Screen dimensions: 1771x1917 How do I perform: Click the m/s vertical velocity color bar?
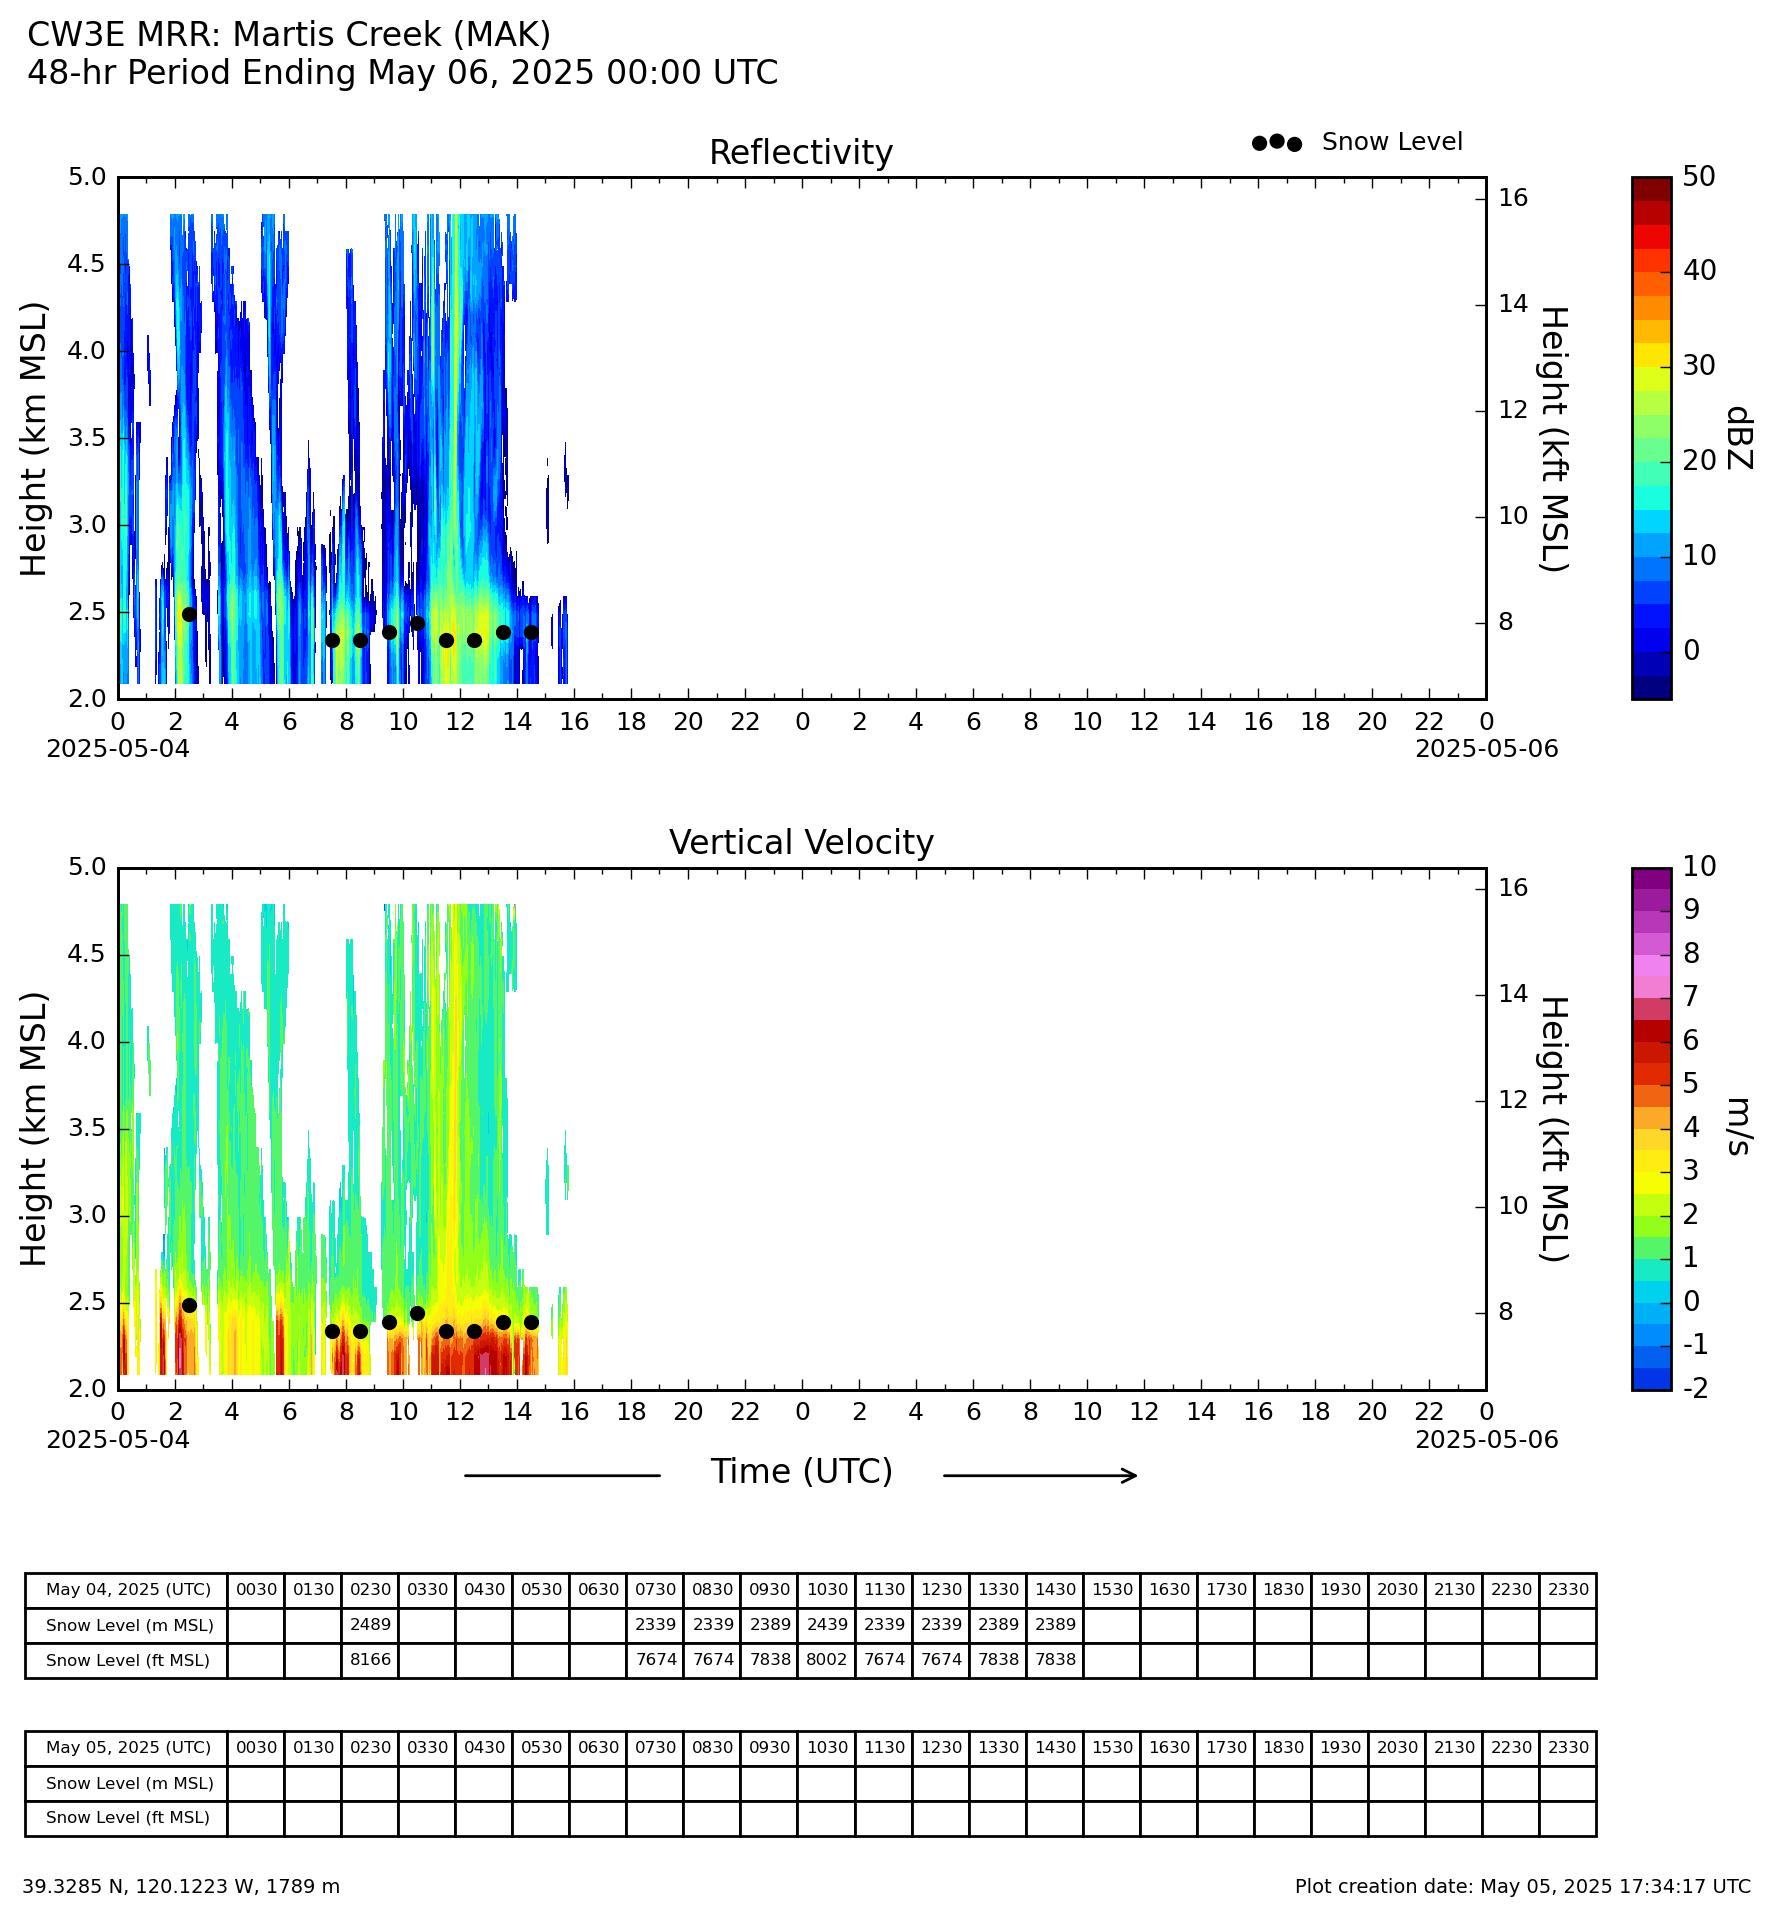tap(1651, 1129)
